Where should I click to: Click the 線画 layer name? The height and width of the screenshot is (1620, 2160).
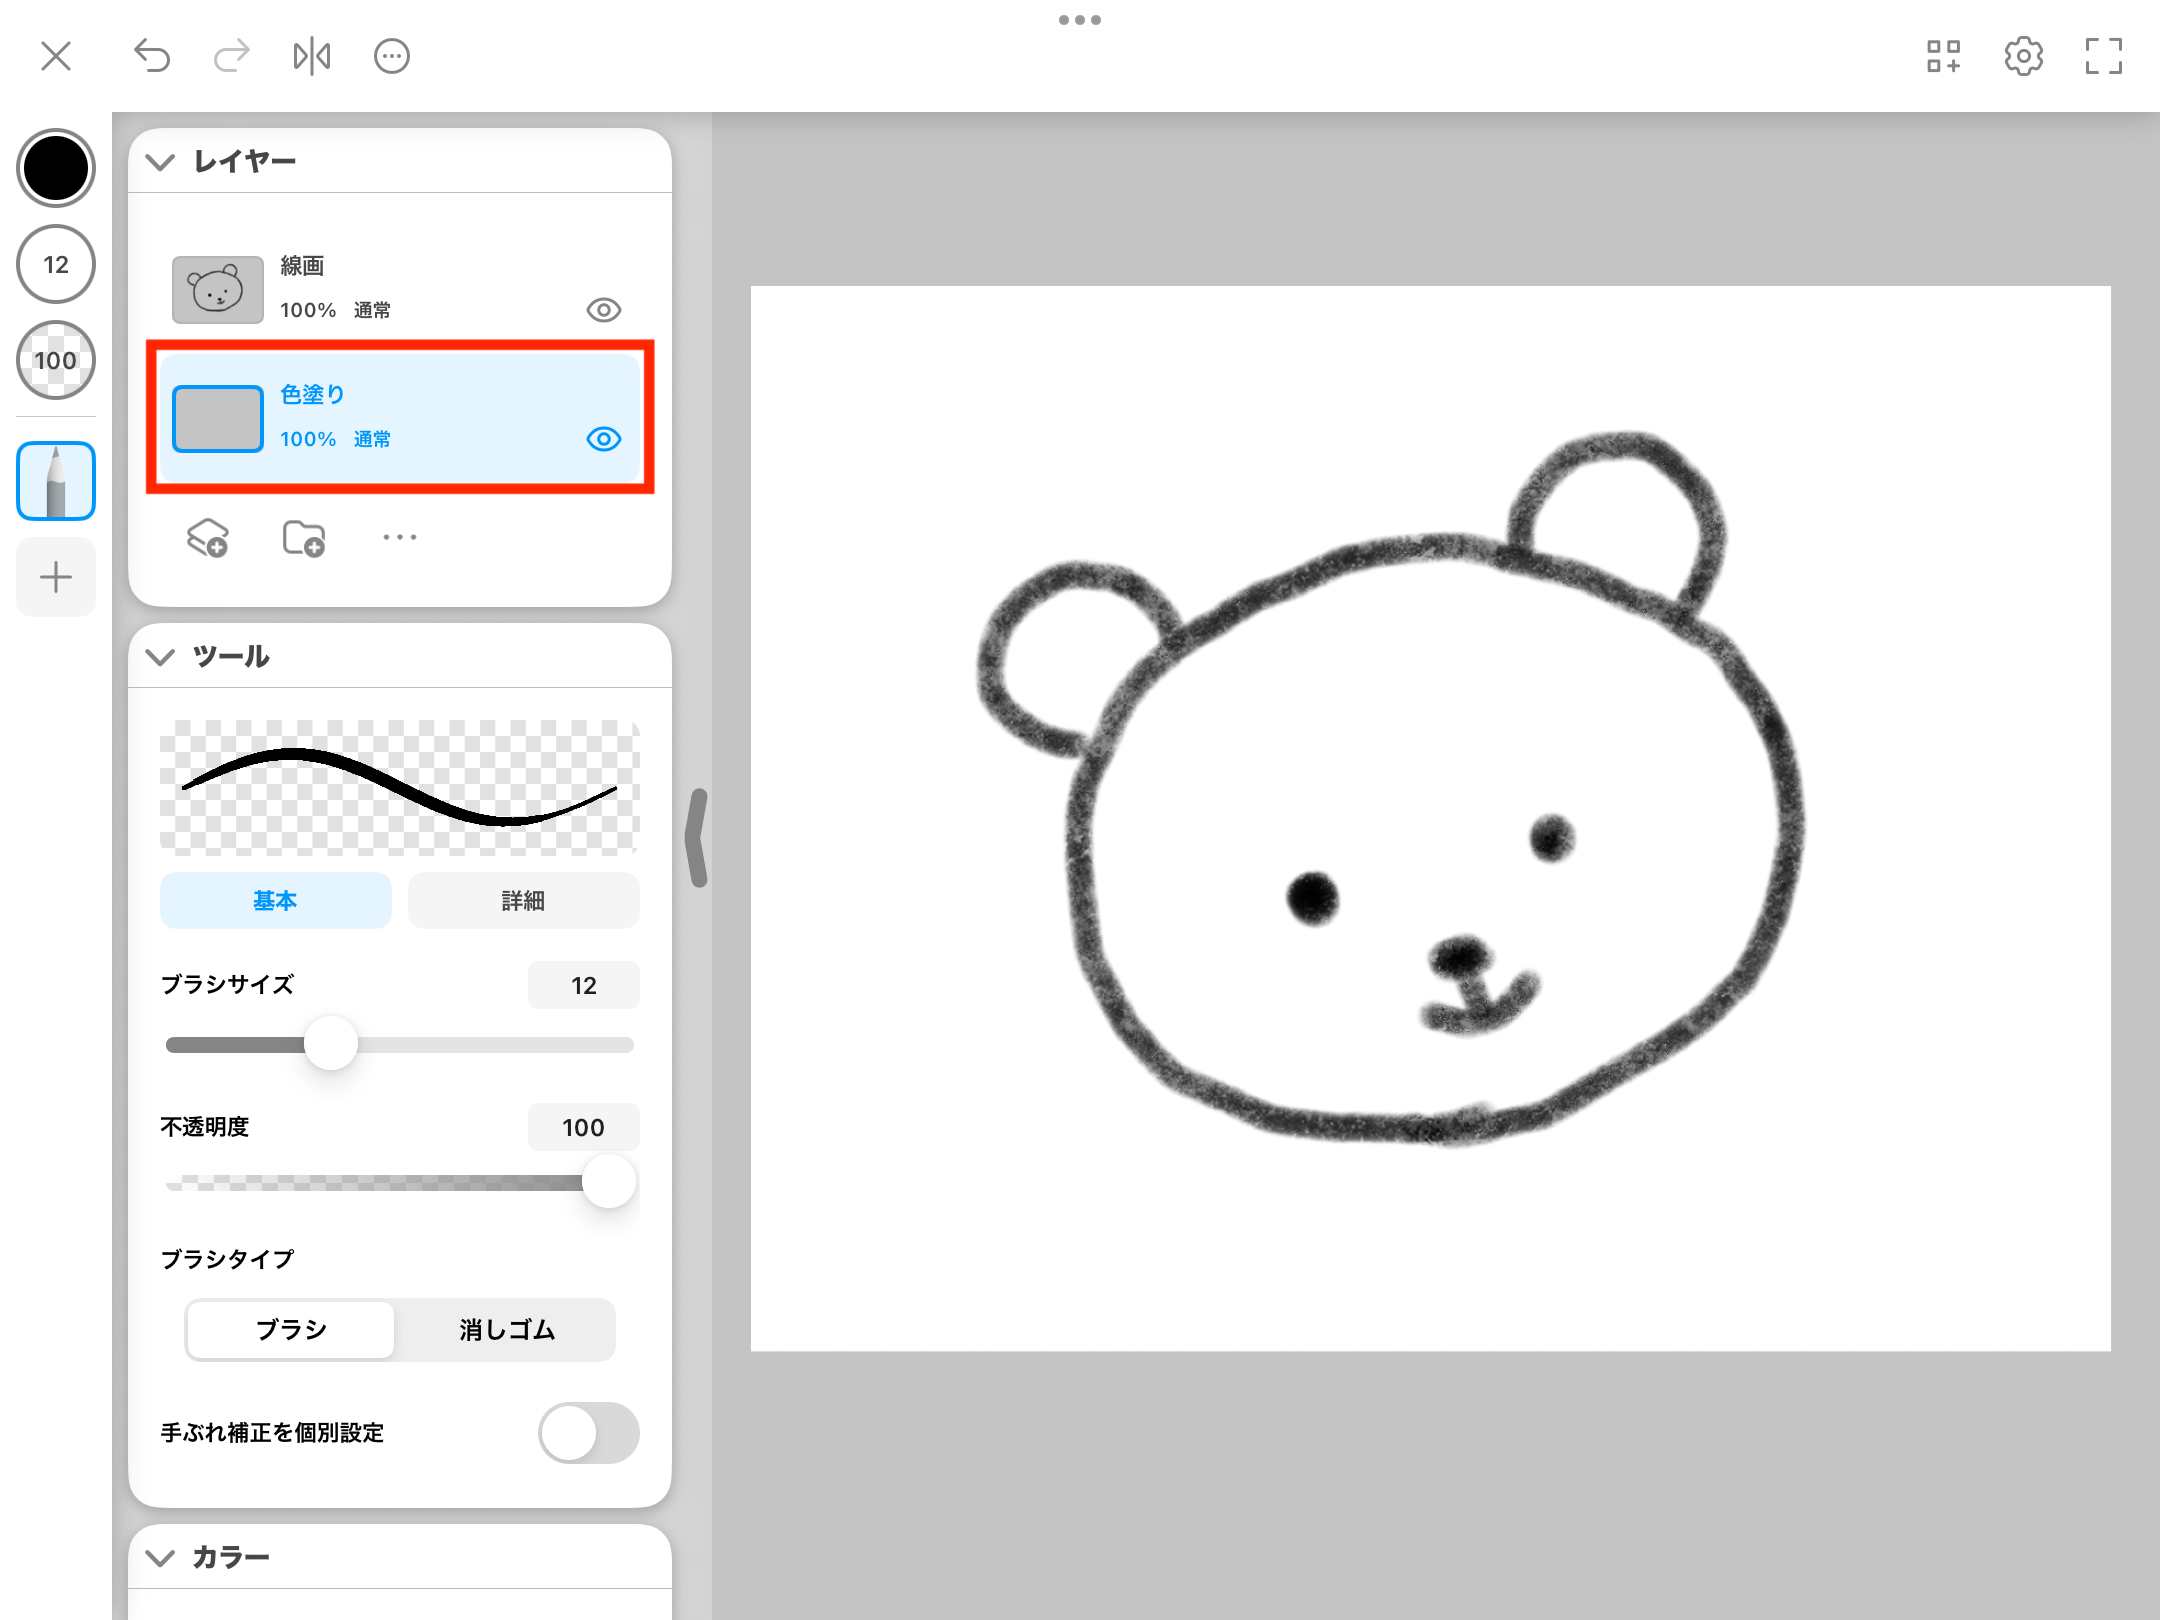click(x=302, y=266)
